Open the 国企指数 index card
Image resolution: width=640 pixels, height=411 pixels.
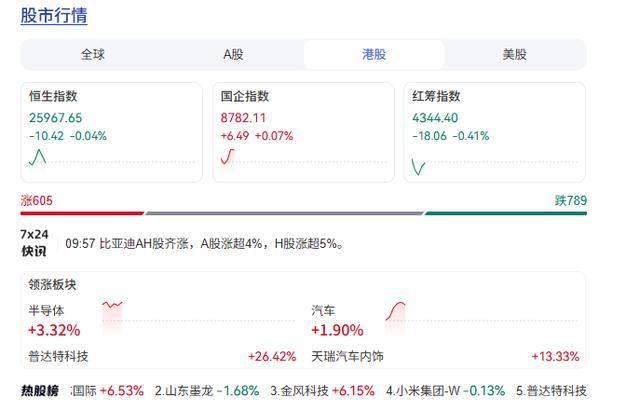click(303, 132)
